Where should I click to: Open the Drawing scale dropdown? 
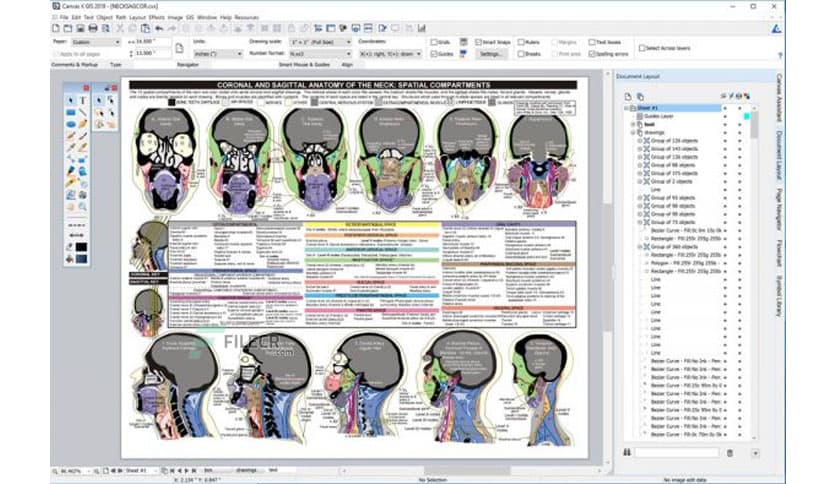pyautogui.click(x=320, y=42)
